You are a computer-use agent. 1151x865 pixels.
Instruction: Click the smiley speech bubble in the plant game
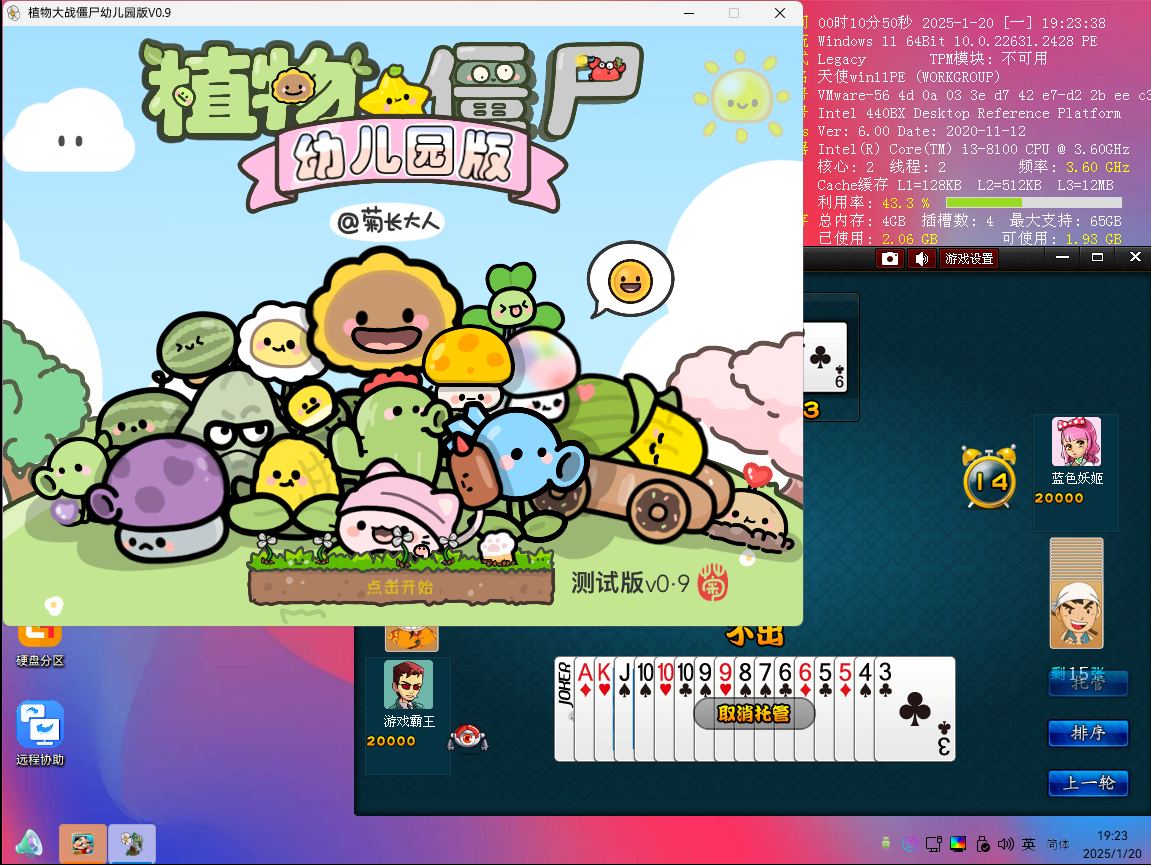pos(631,280)
